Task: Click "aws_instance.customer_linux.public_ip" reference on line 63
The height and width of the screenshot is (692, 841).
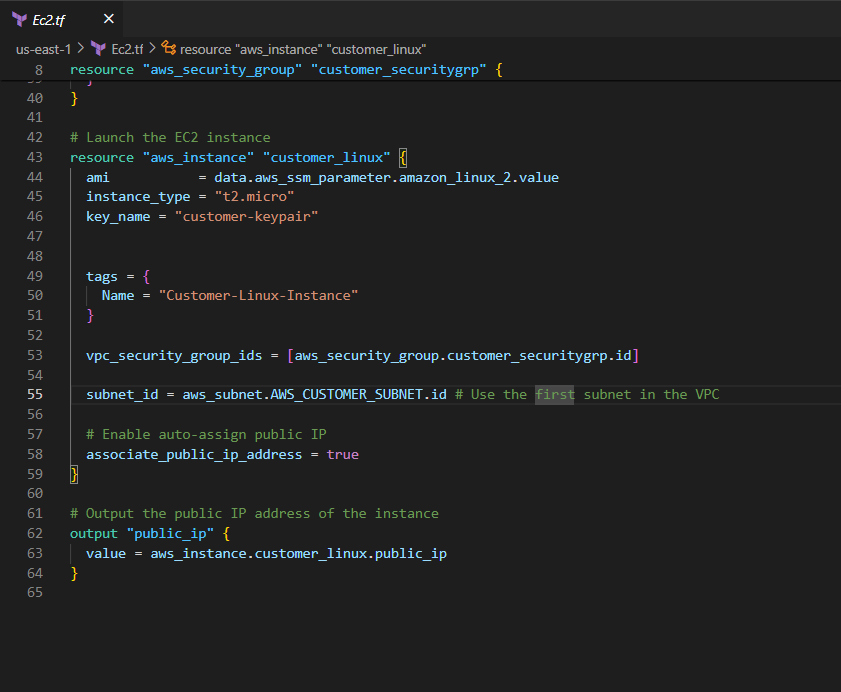Action: coord(299,554)
